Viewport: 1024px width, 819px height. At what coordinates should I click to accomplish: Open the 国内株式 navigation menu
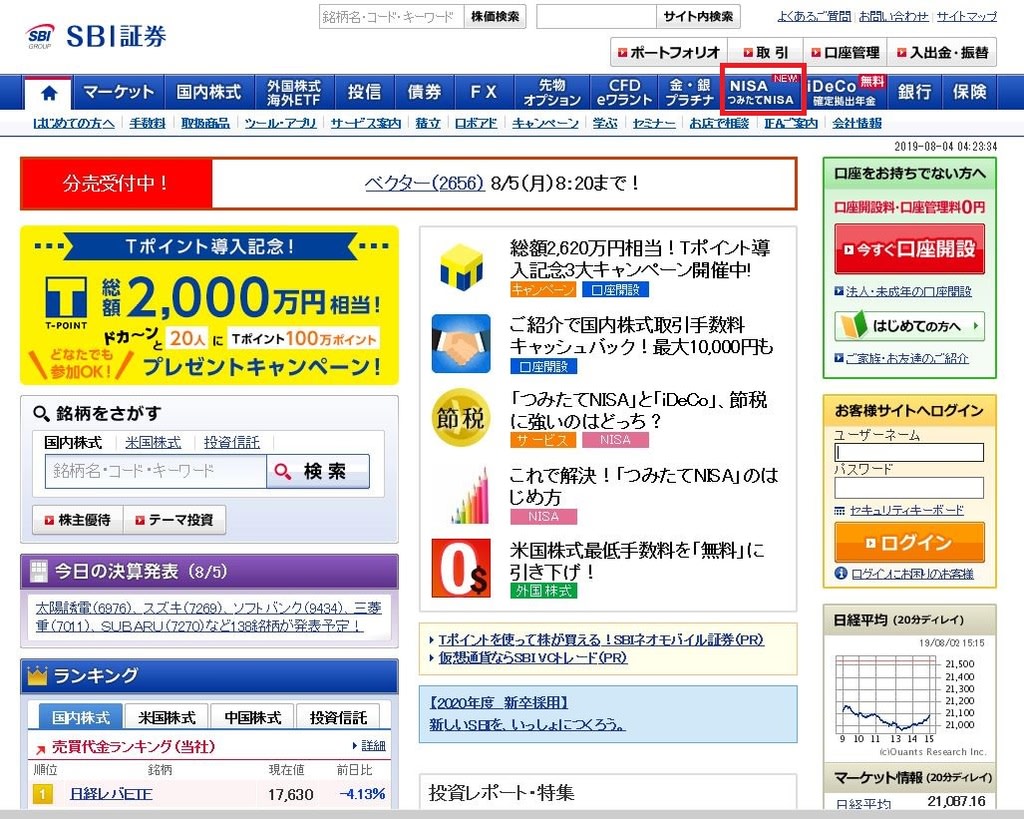pos(208,93)
